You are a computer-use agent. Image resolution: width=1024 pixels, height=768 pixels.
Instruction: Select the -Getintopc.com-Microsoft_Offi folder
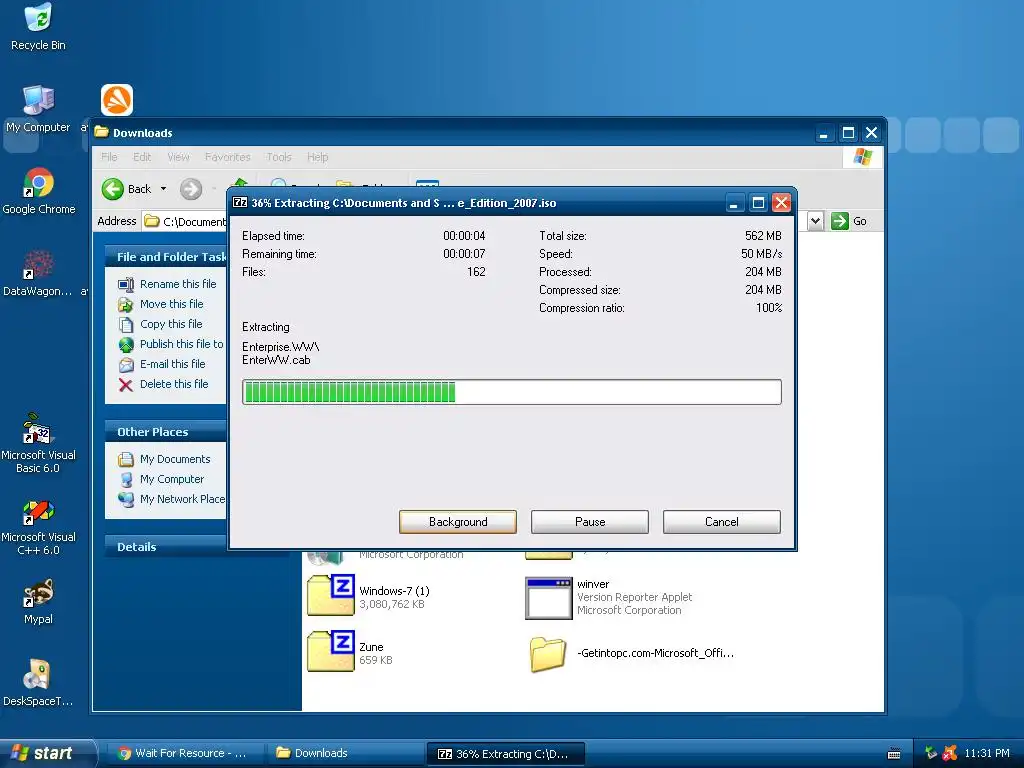coord(632,654)
